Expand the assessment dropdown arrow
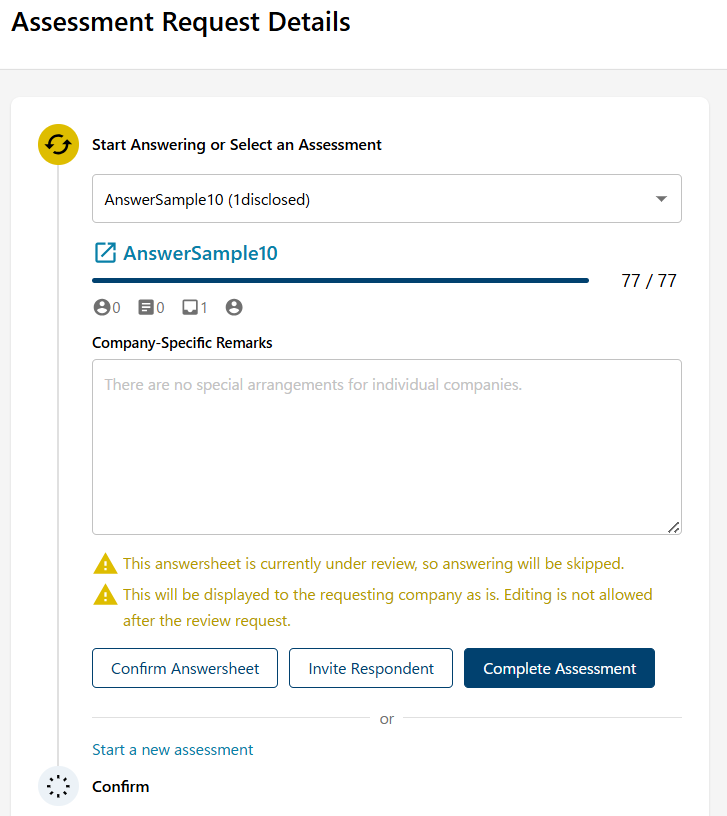Image resolution: width=727 pixels, height=816 pixels. 661,199
